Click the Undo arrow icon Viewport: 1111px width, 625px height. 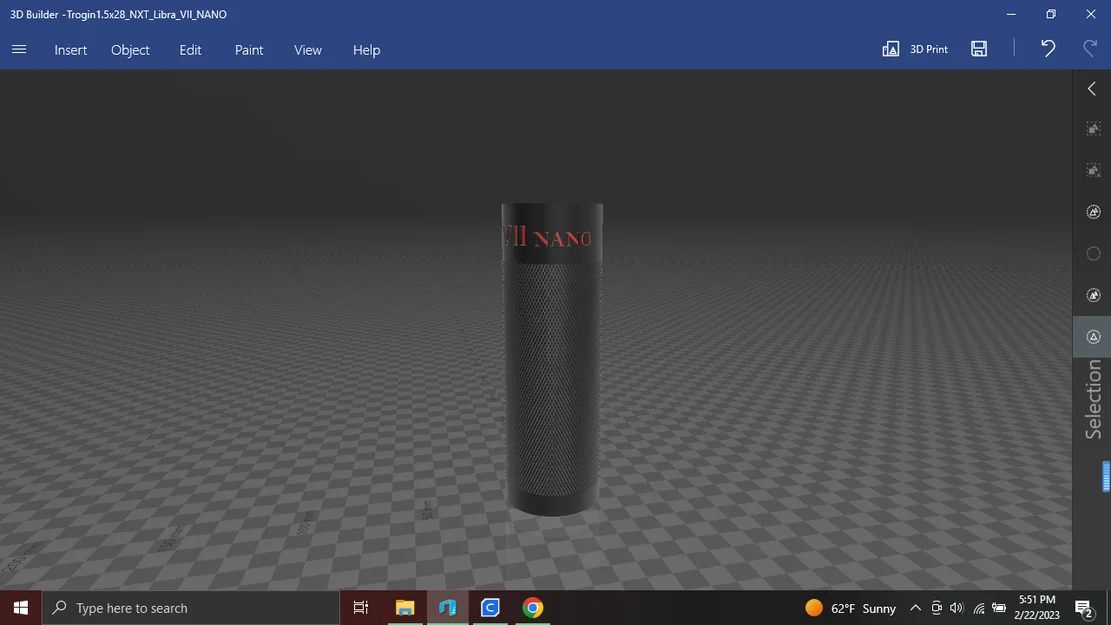tap(1046, 48)
